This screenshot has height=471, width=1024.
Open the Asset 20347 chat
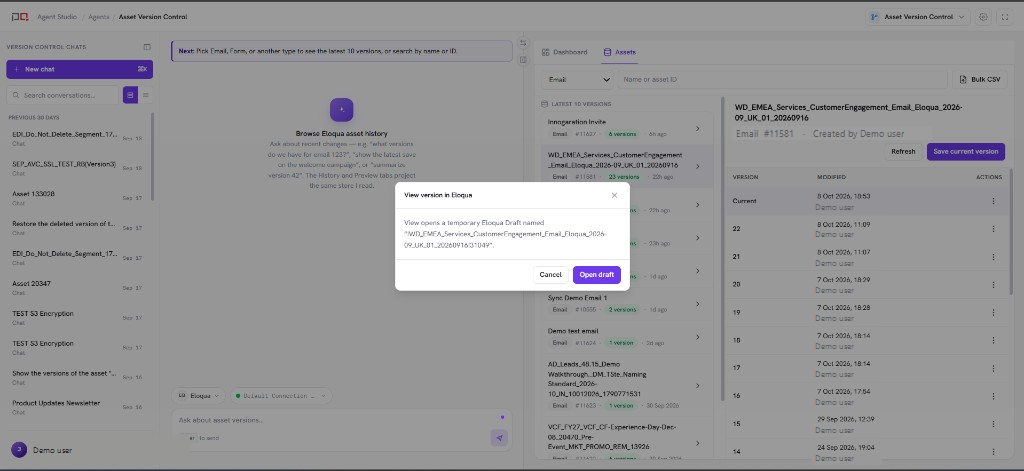77,287
